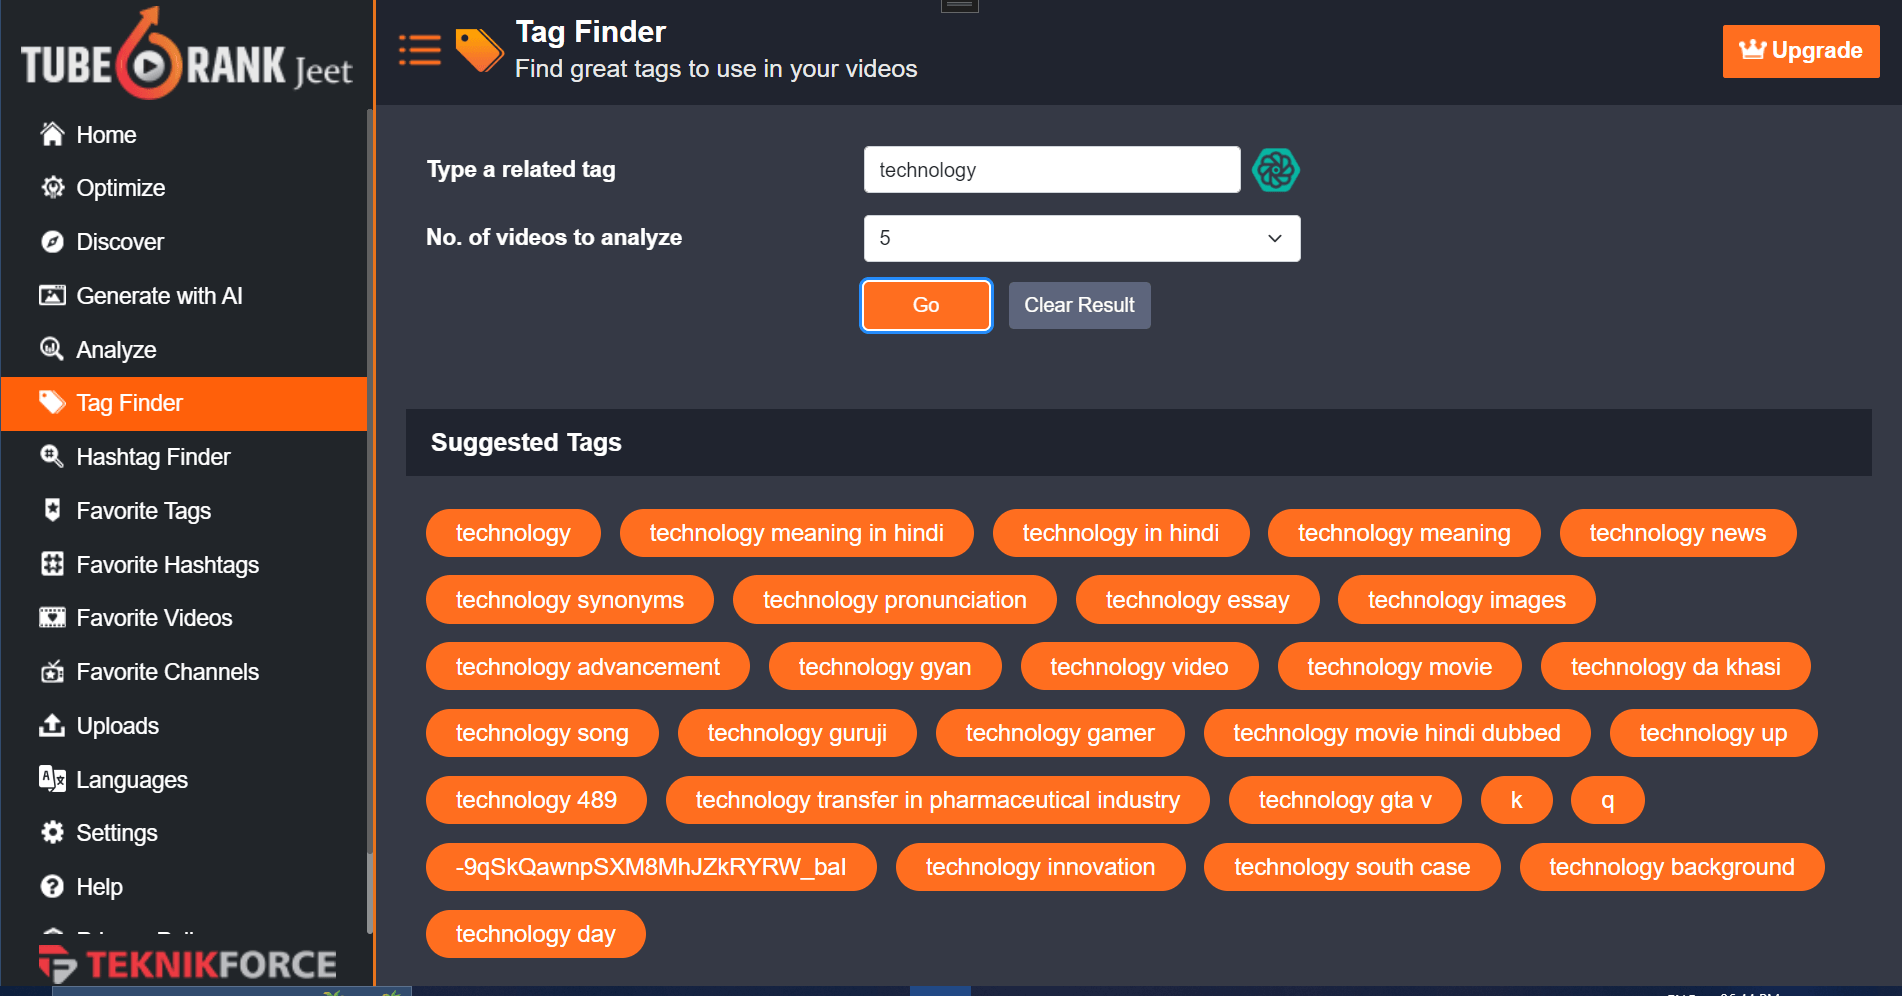Click the Hashtag Finder search icon
The height and width of the screenshot is (996, 1902).
(52, 457)
